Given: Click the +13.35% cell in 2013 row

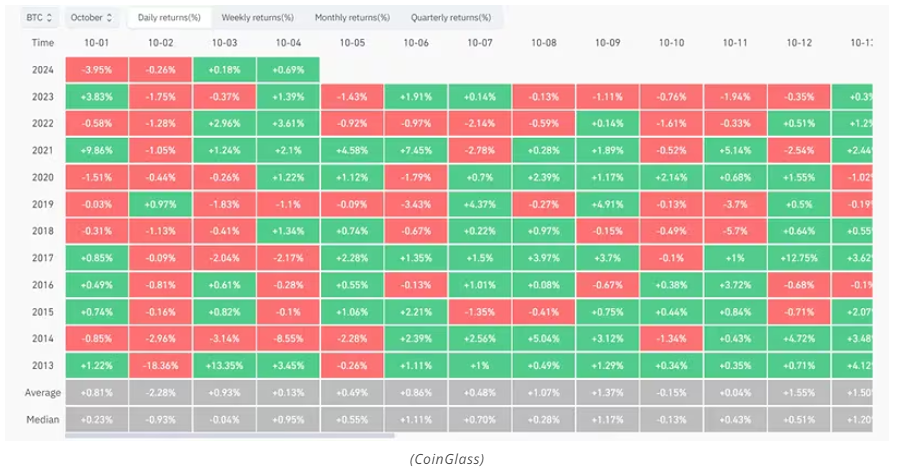Looking at the screenshot, I should click(x=224, y=367).
